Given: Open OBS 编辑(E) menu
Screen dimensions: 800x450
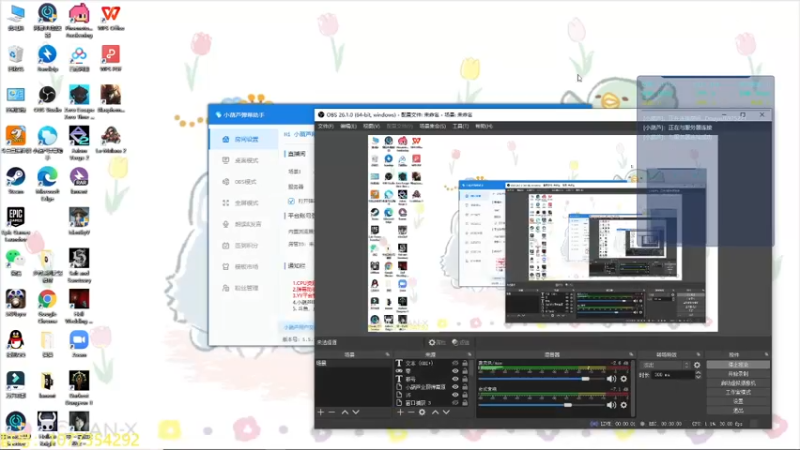Looking at the screenshot, I should click(348, 126).
